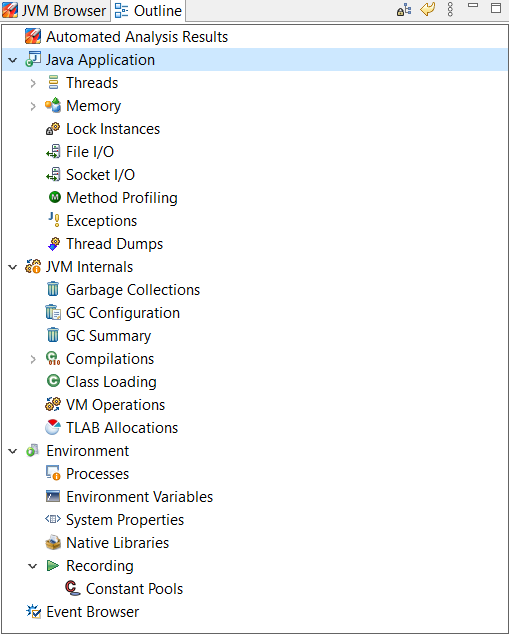Click the Lock Instances padlock icon

pos(53,129)
